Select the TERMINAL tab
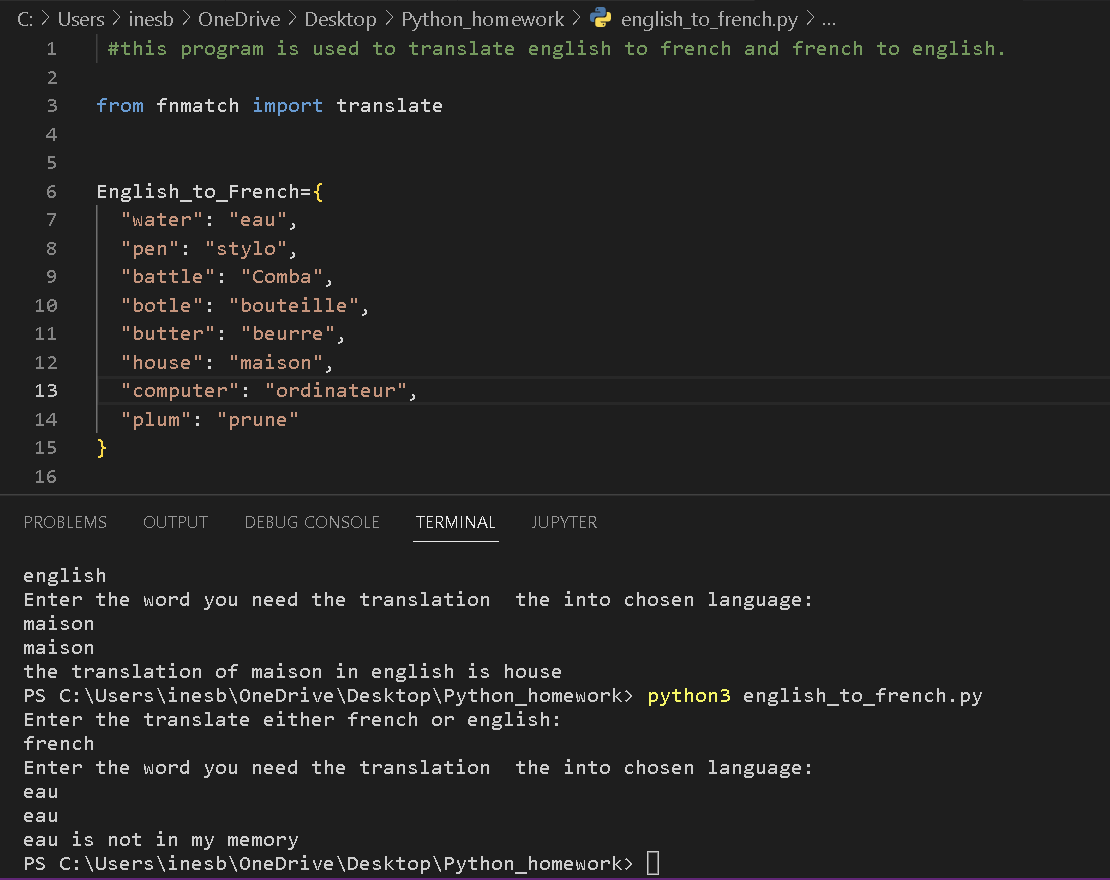 pos(455,522)
